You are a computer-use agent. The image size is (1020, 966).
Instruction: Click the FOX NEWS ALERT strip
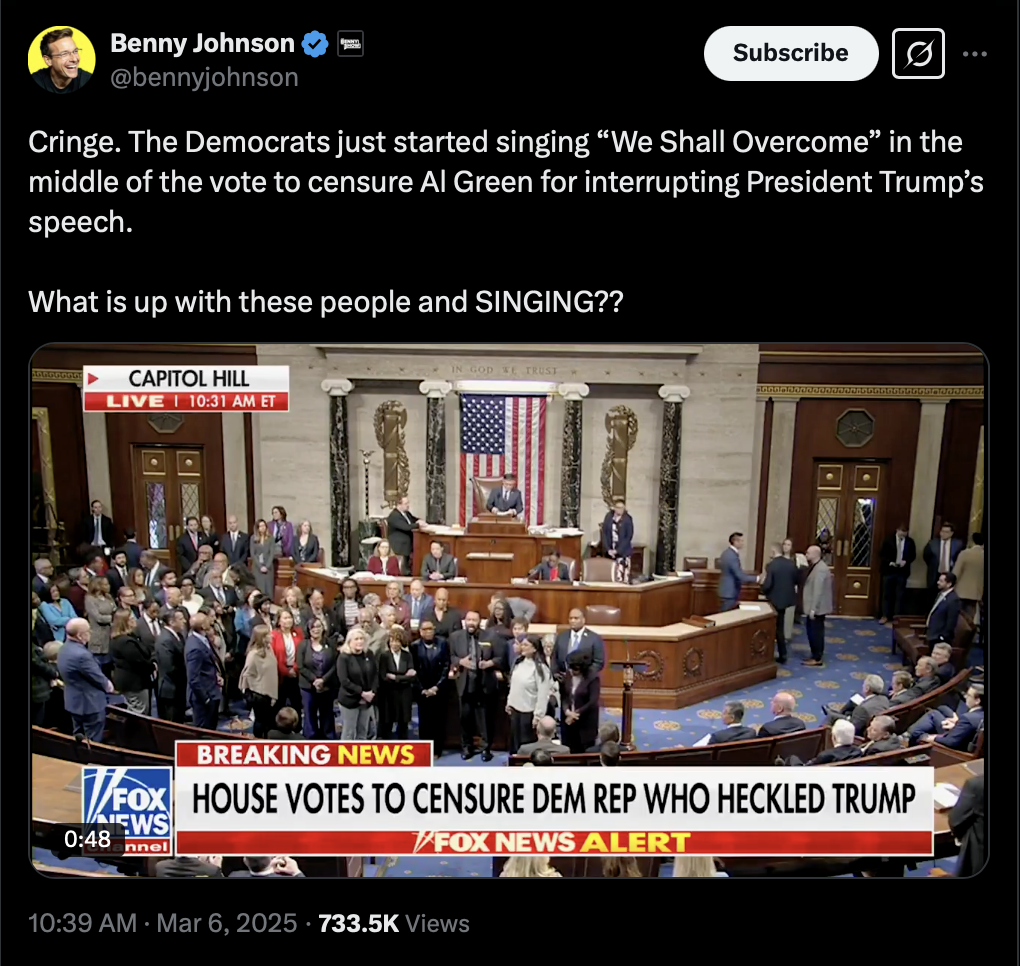pyautogui.click(x=554, y=842)
